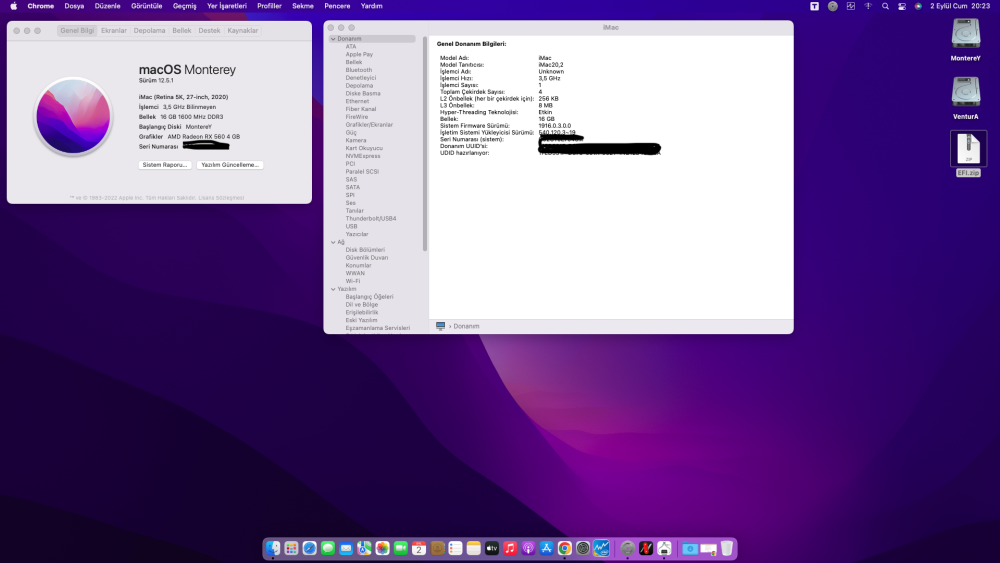This screenshot has height=563, width=1000.
Task: Activate Siri from menu bar
Action: click(918, 6)
